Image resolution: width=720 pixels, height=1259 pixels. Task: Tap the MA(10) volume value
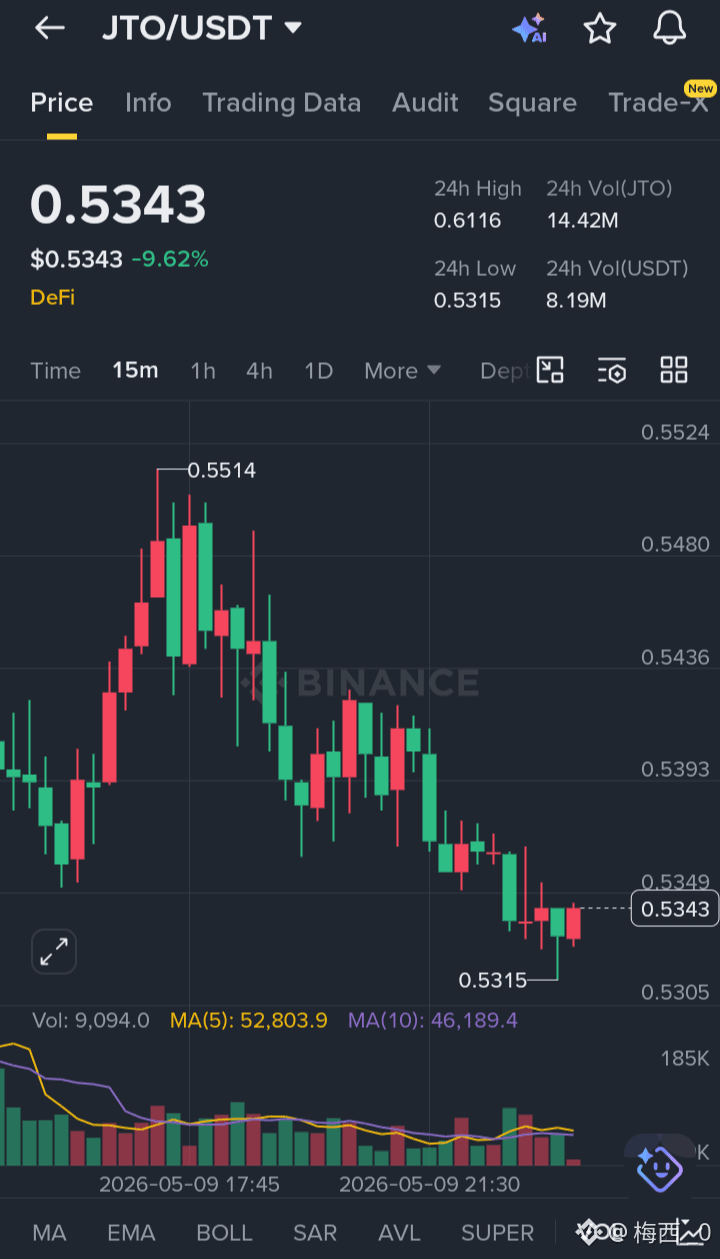[x=433, y=1021]
